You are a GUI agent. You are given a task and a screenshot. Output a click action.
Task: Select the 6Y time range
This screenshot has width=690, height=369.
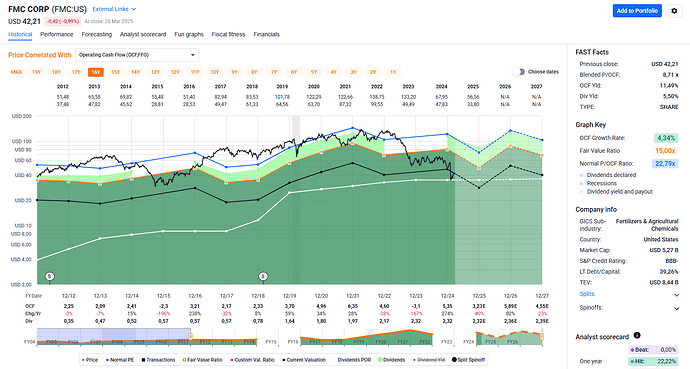coord(294,72)
